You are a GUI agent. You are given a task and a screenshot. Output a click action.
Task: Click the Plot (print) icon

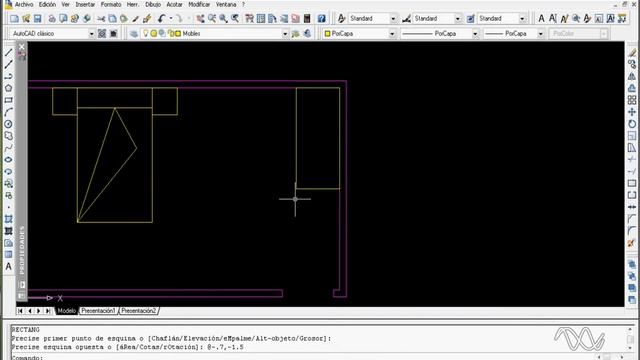click(52, 18)
